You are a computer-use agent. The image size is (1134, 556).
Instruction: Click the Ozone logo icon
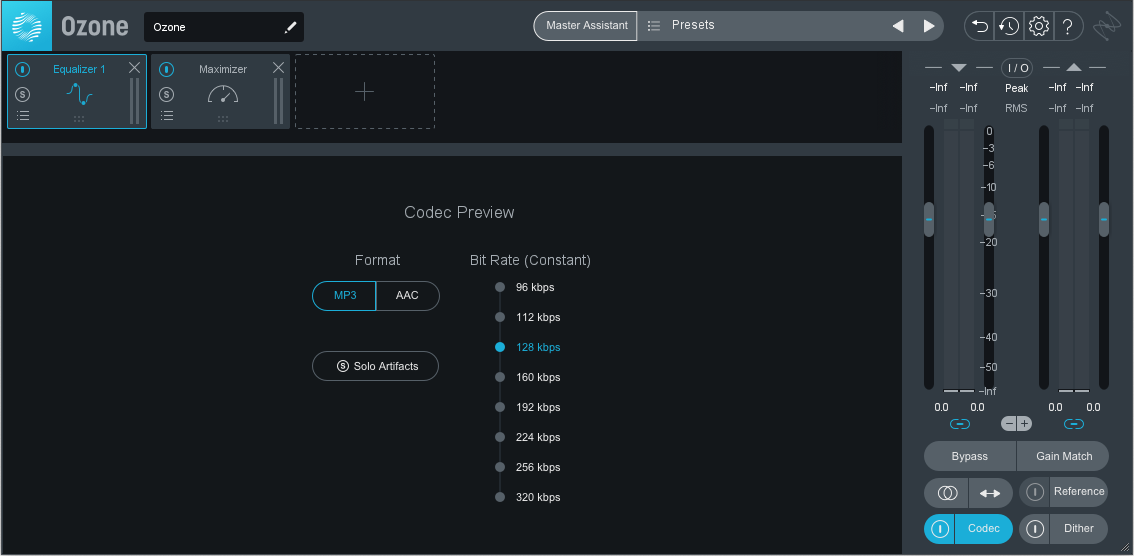tap(26, 25)
